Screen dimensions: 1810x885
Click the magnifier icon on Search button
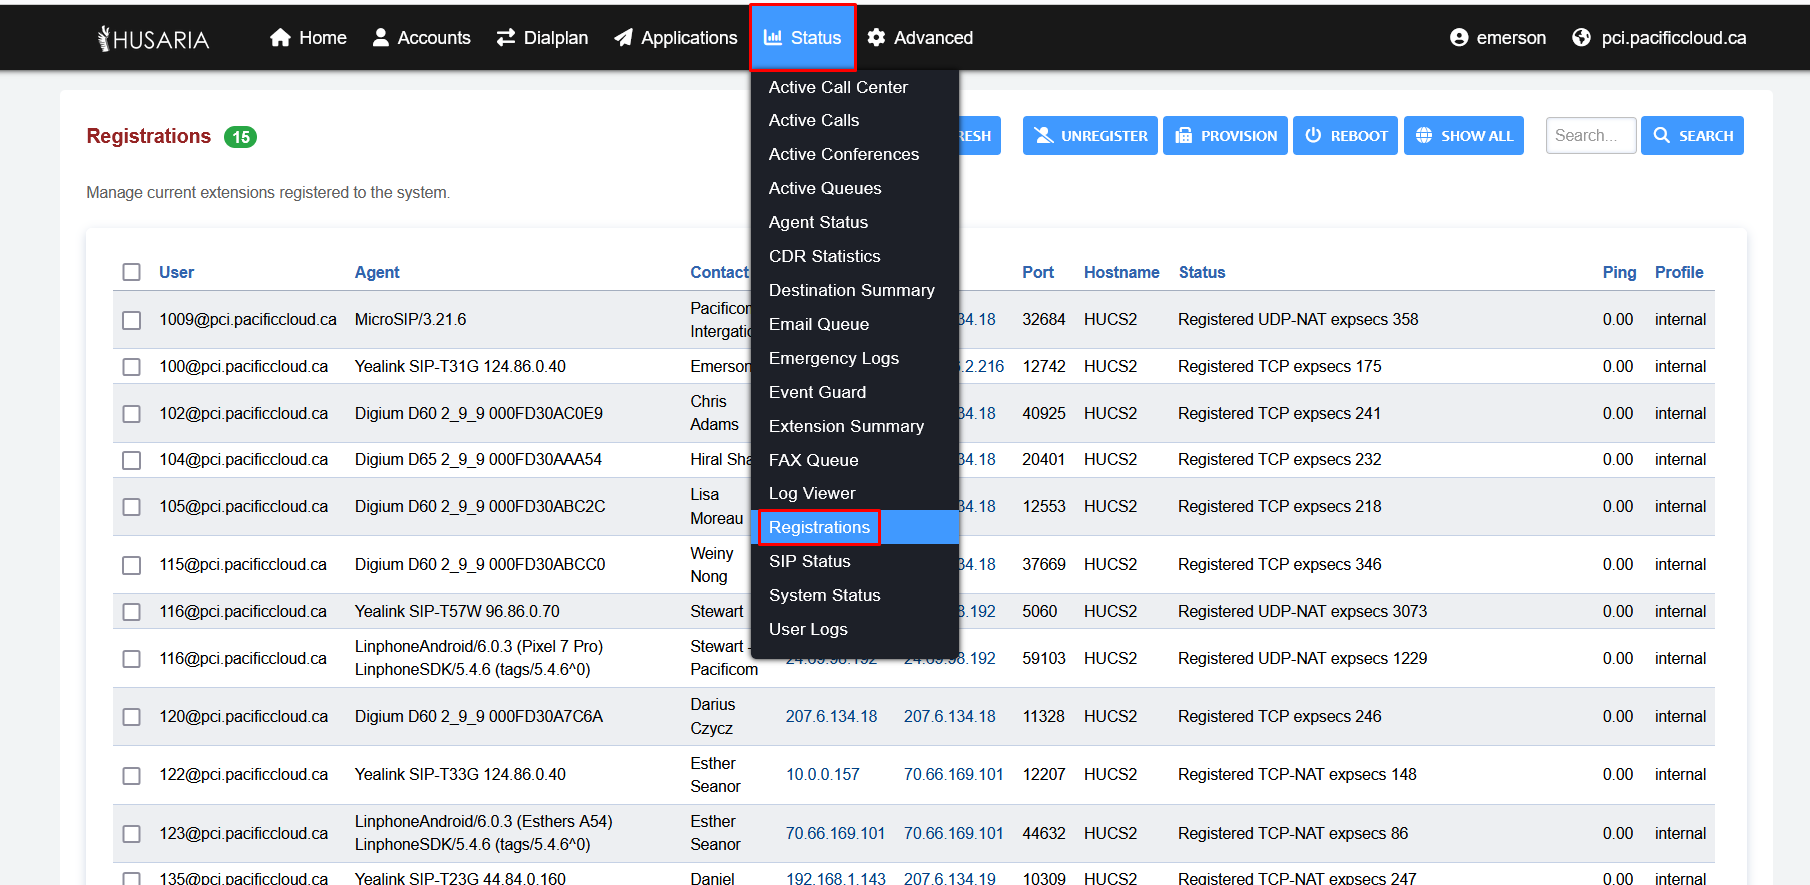1661,135
